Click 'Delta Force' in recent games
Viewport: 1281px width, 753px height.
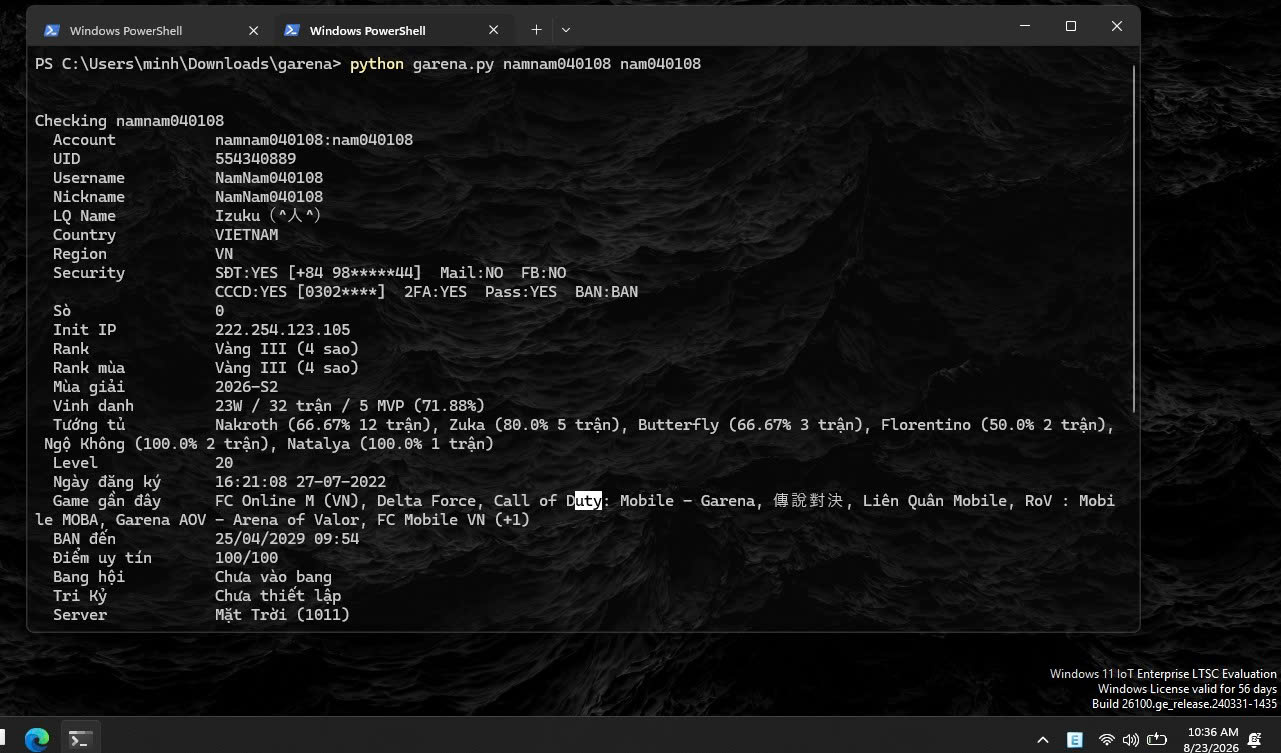(426, 501)
